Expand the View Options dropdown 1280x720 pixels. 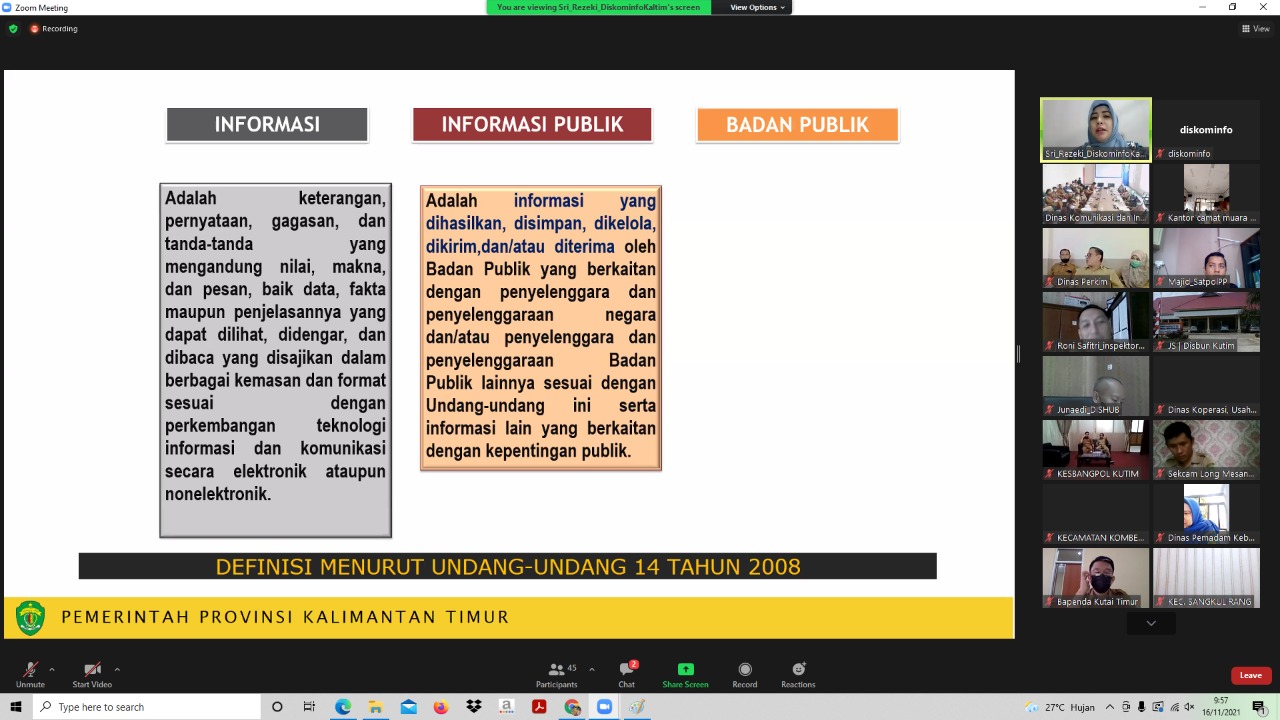[757, 7]
